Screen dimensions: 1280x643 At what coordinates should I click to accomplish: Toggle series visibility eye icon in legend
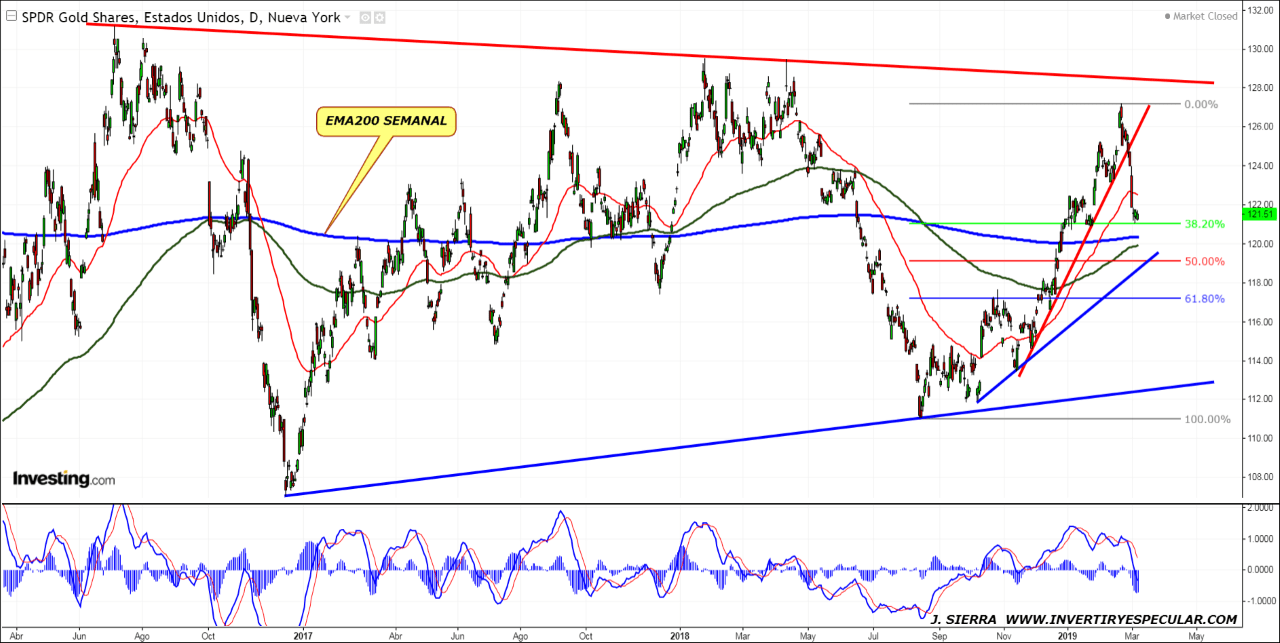click(x=365, y=18)
